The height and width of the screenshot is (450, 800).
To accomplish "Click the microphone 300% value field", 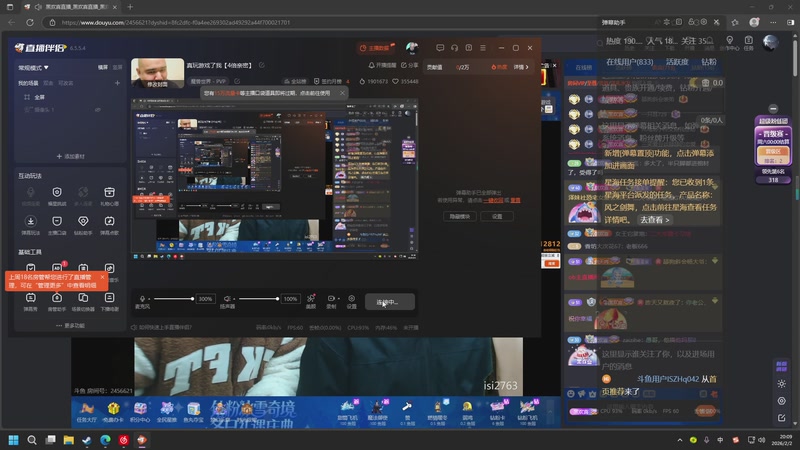I will (205, 299).
